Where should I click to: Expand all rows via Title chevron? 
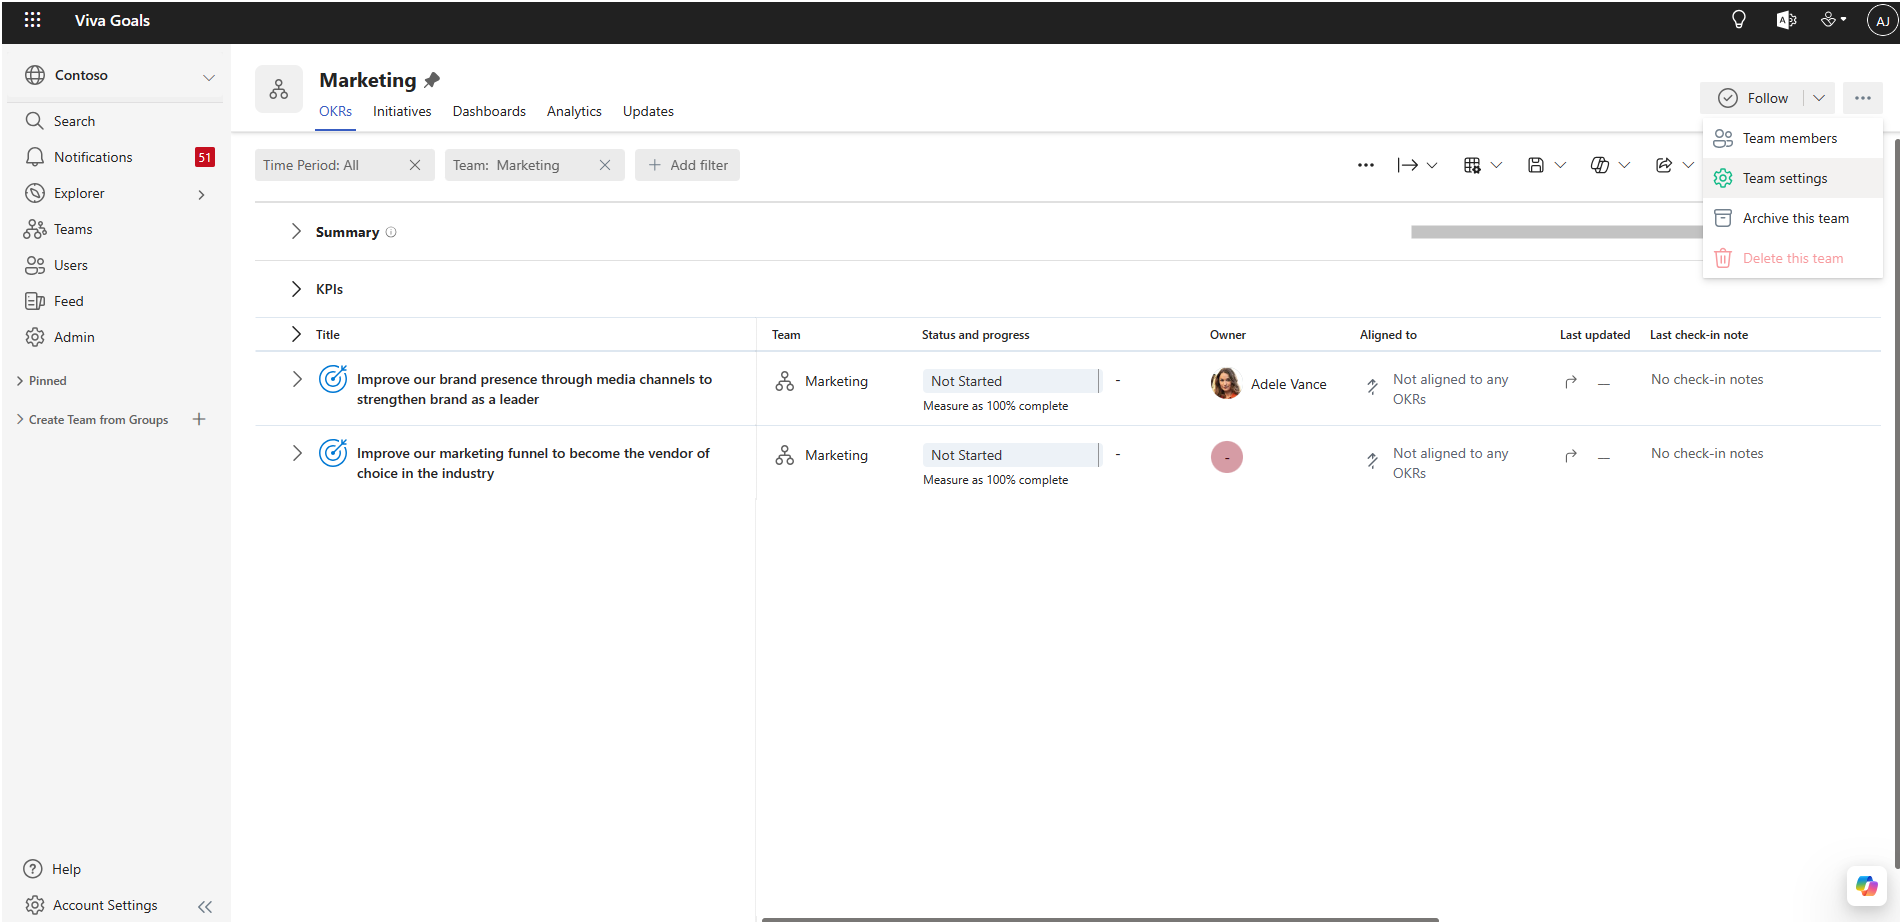[296, 334]
